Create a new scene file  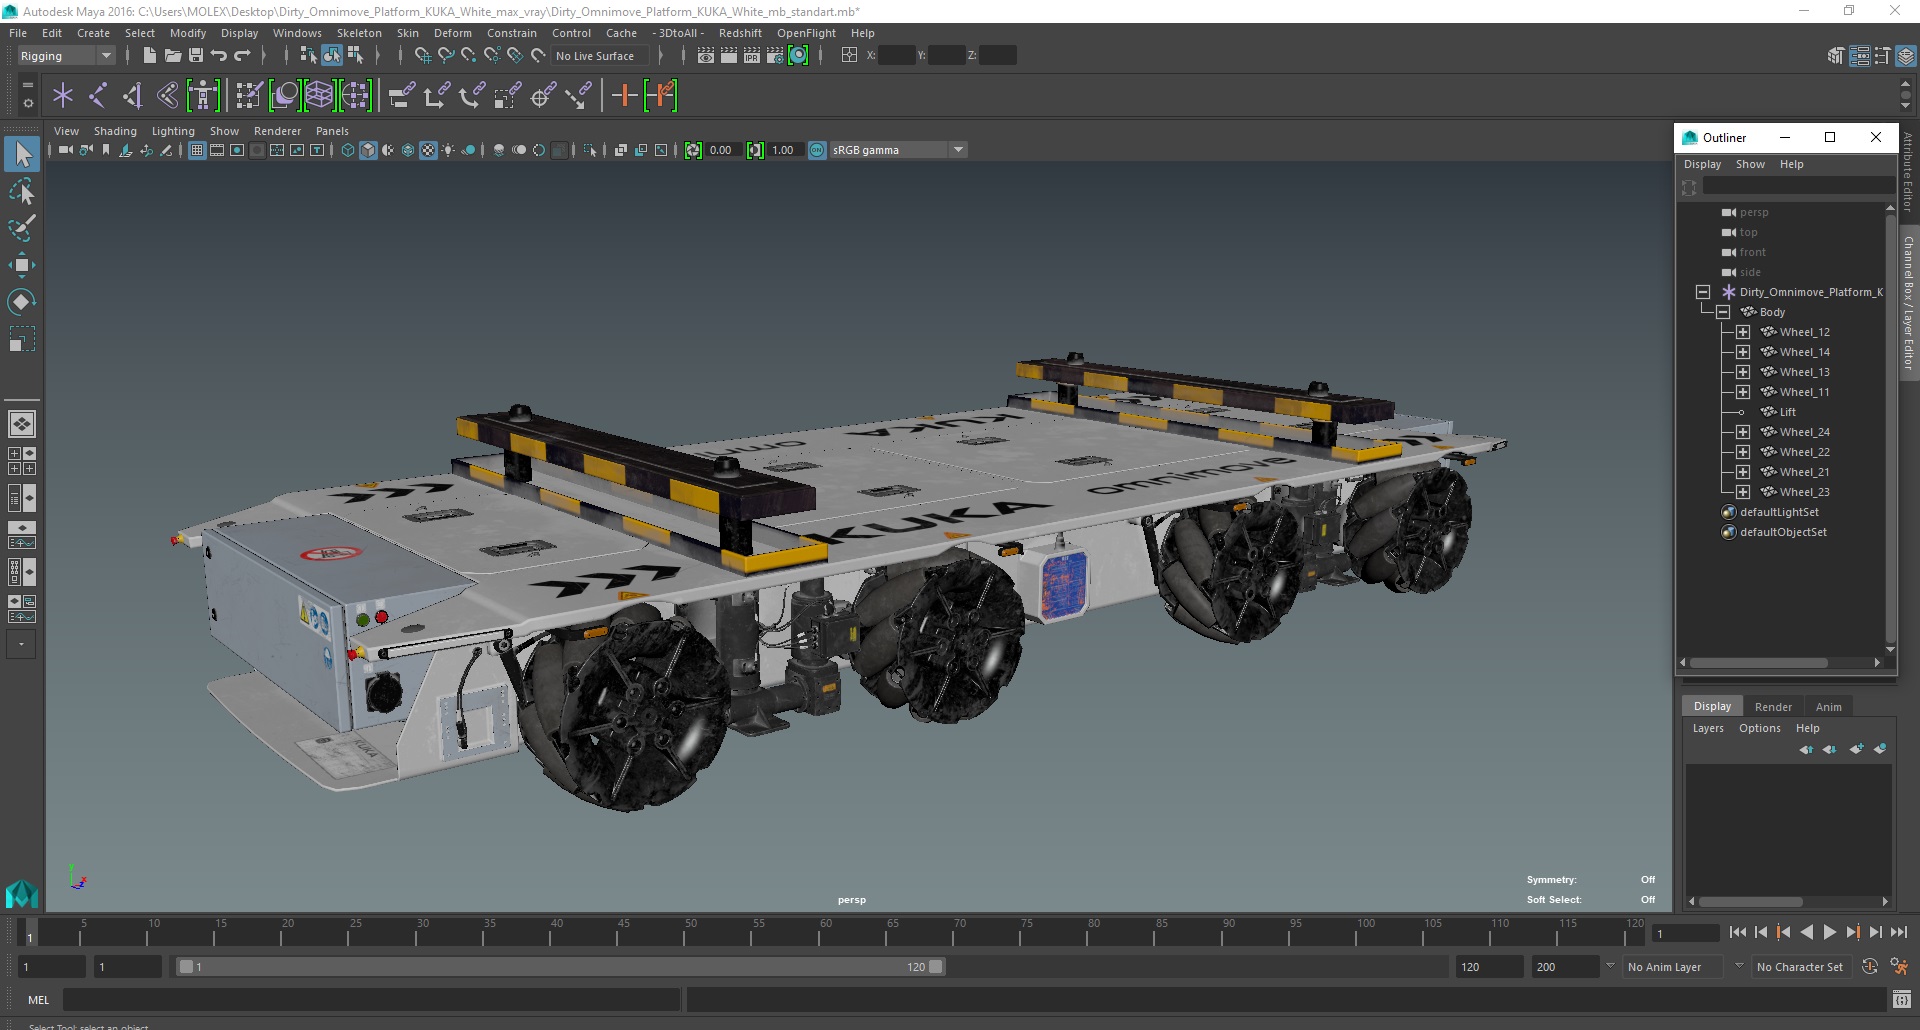click(149, 56)
